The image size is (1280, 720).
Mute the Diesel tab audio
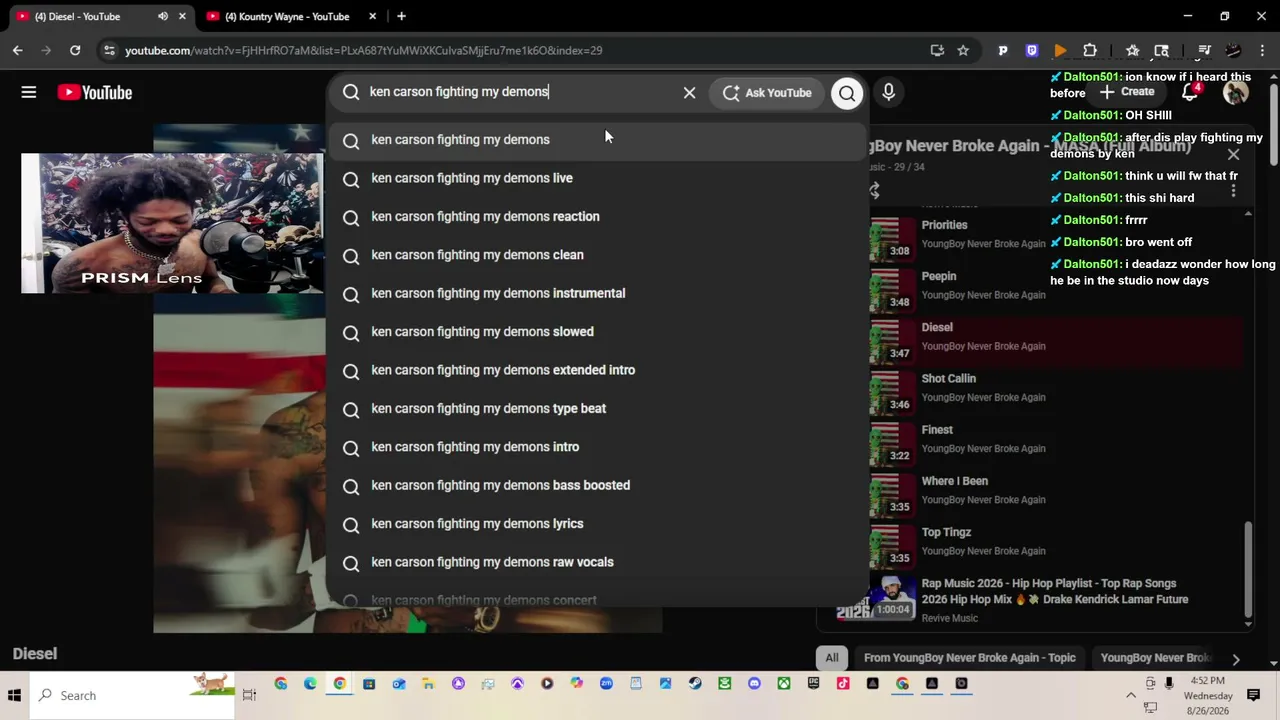[163, 16]
